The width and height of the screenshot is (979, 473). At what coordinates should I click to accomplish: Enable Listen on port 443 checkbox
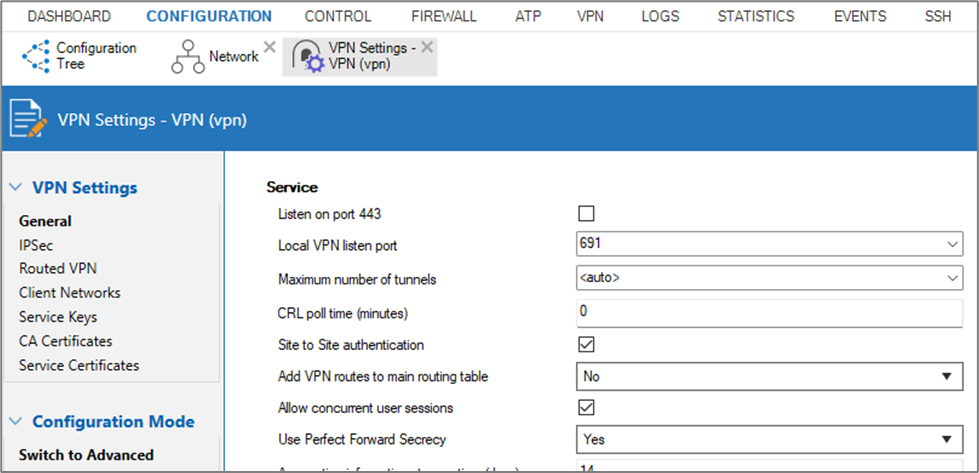(586, 213)
